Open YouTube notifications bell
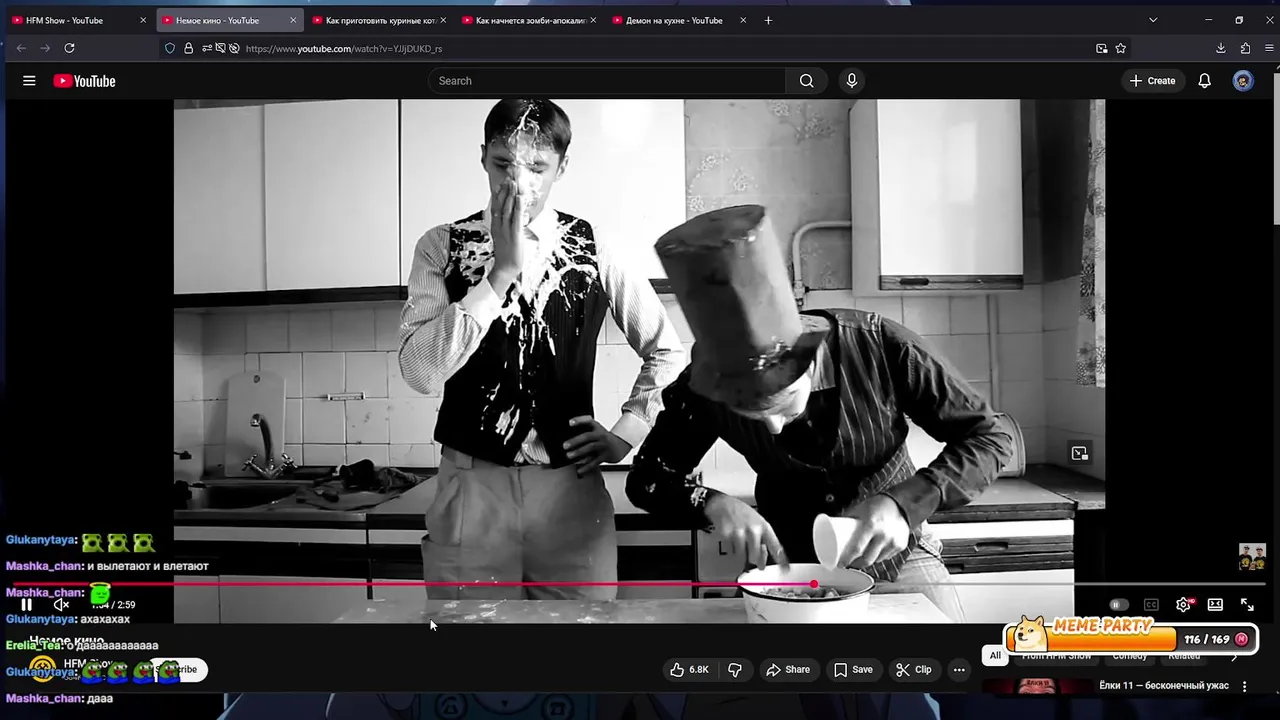The width and height of the screenshot is (1280, 720). pos(1205,81)
